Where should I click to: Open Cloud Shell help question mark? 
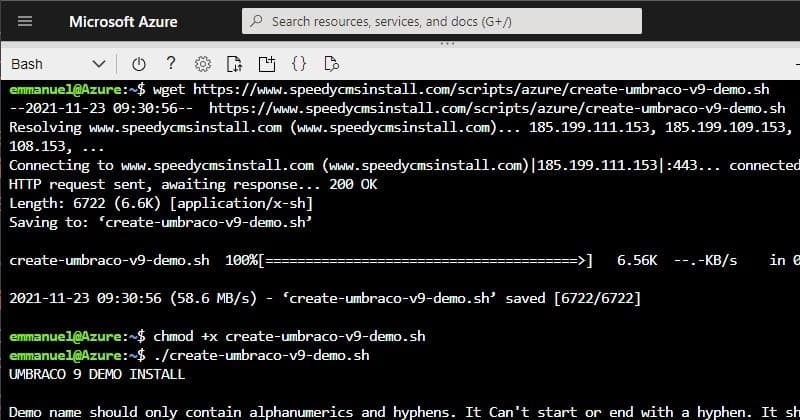(171, 64)
